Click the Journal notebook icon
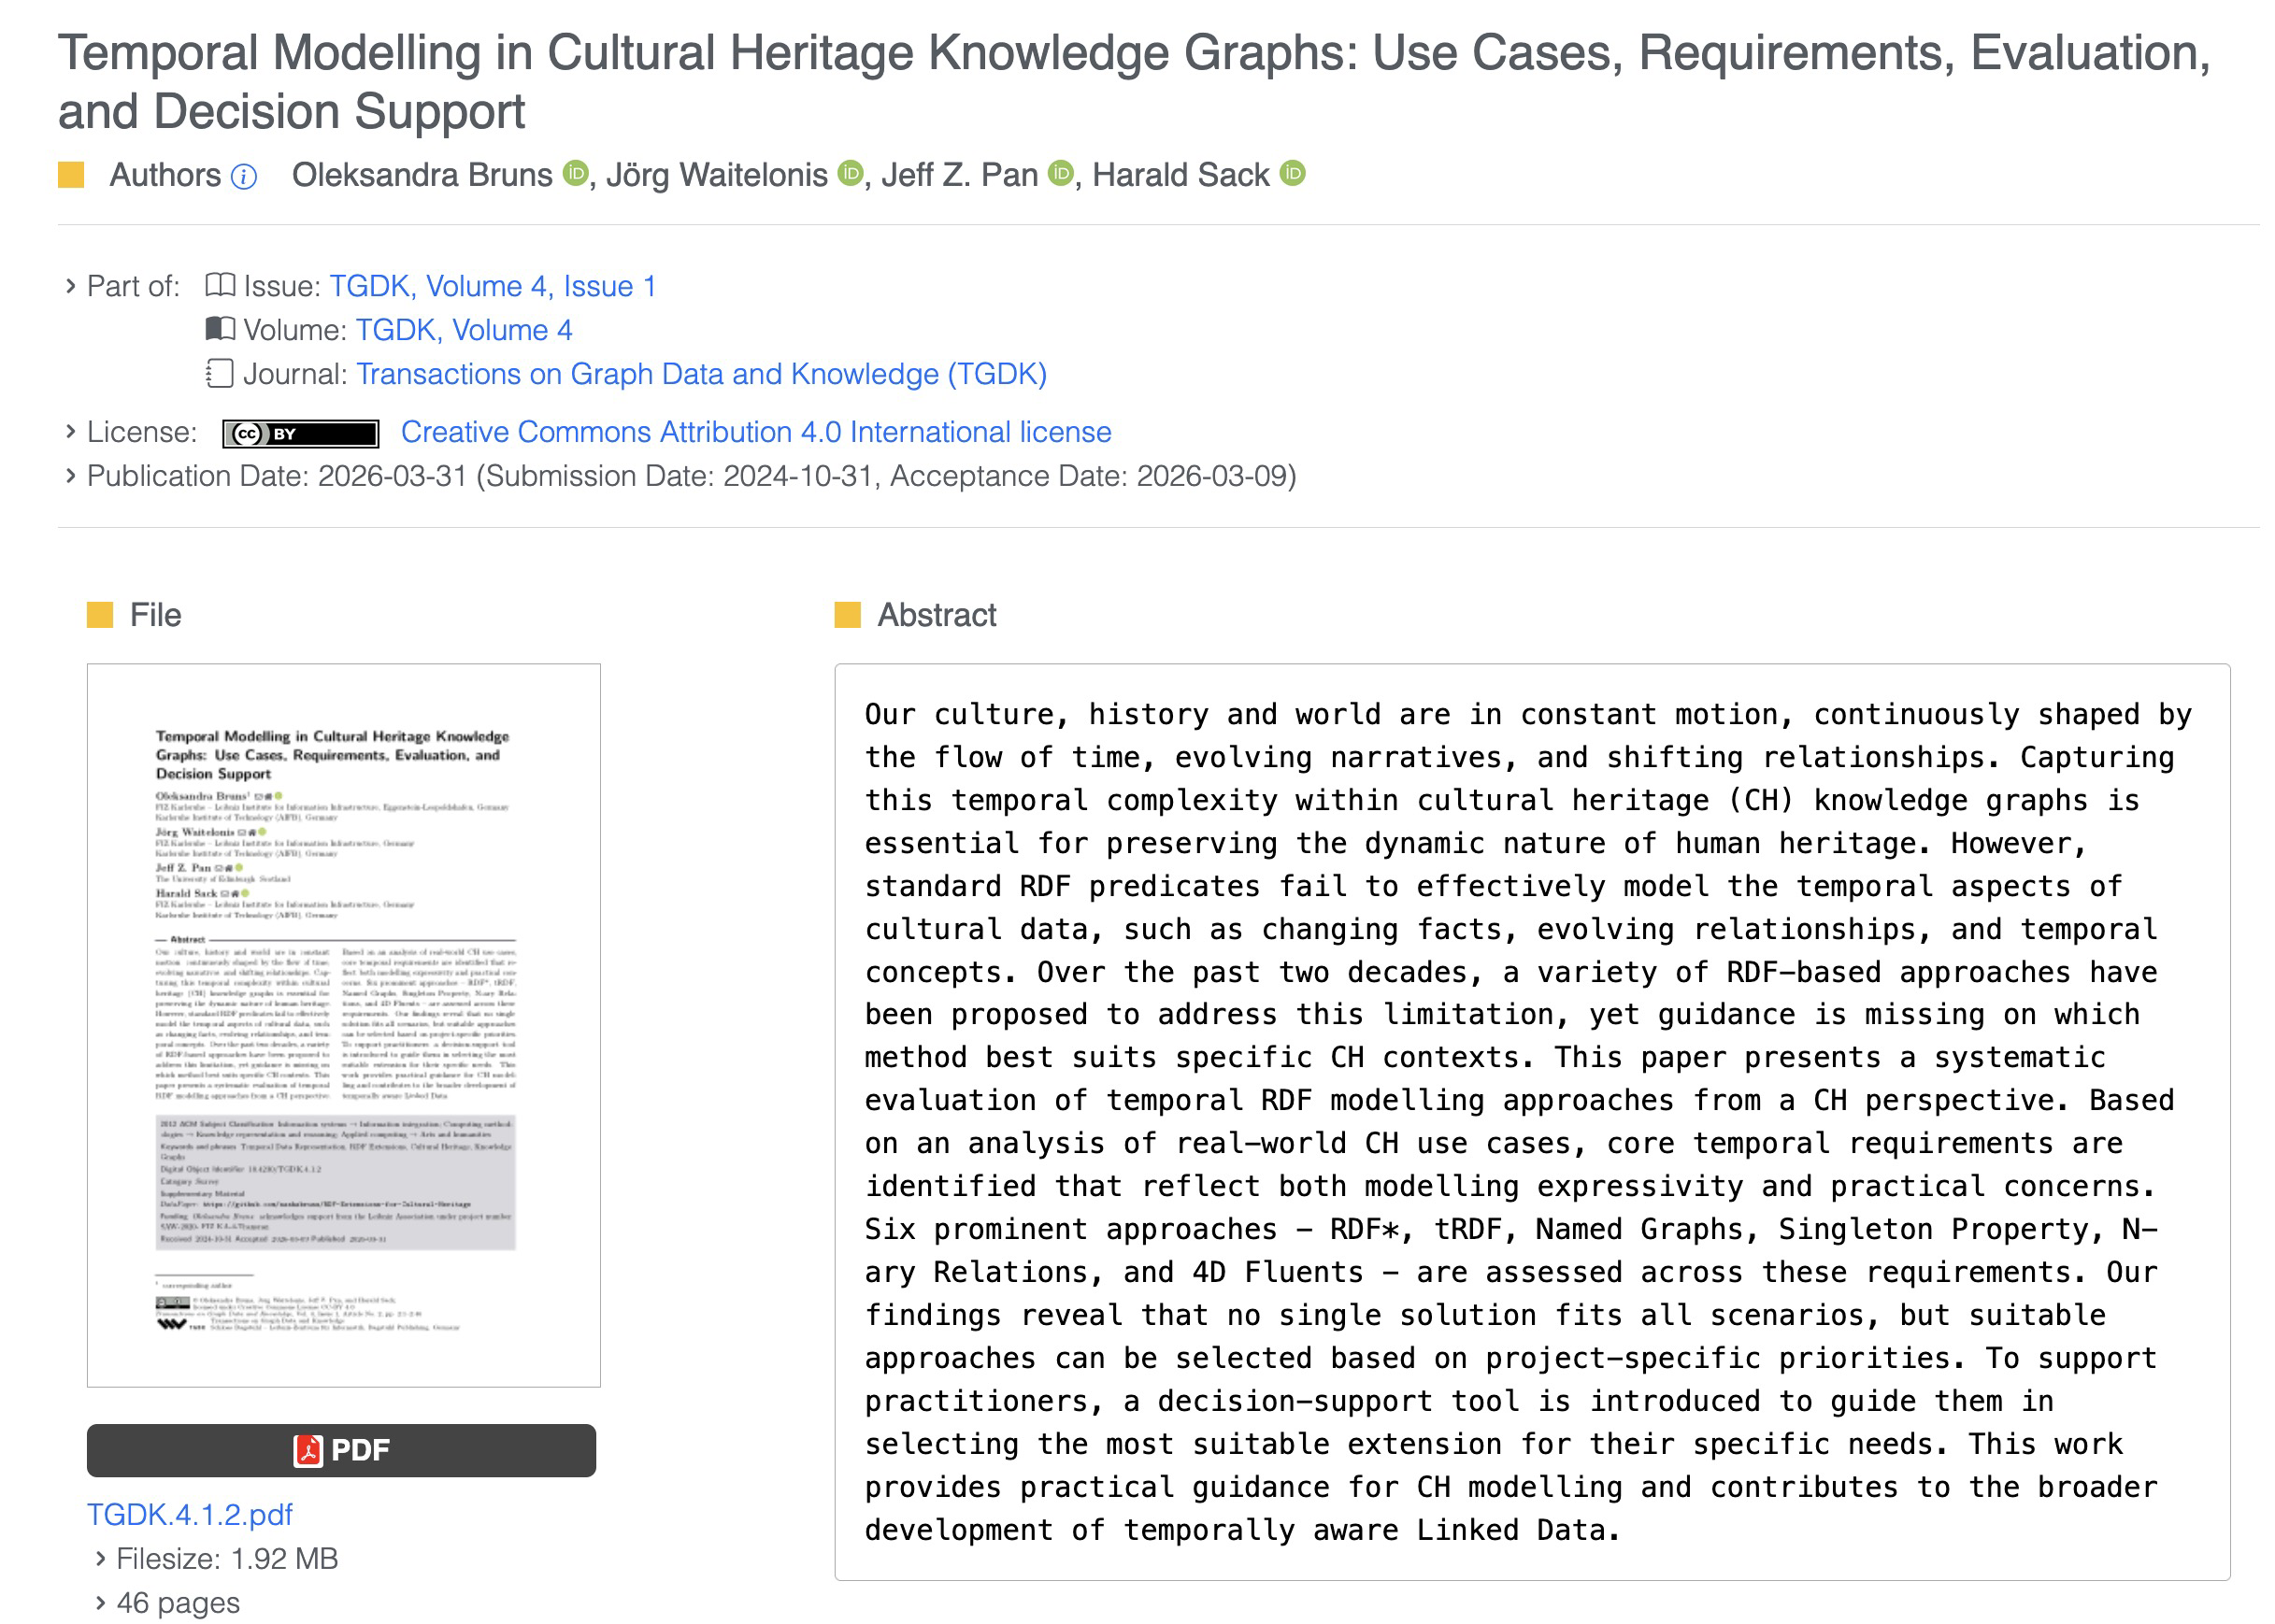This screenshot has width=2275, height=1624. [220, 374]
